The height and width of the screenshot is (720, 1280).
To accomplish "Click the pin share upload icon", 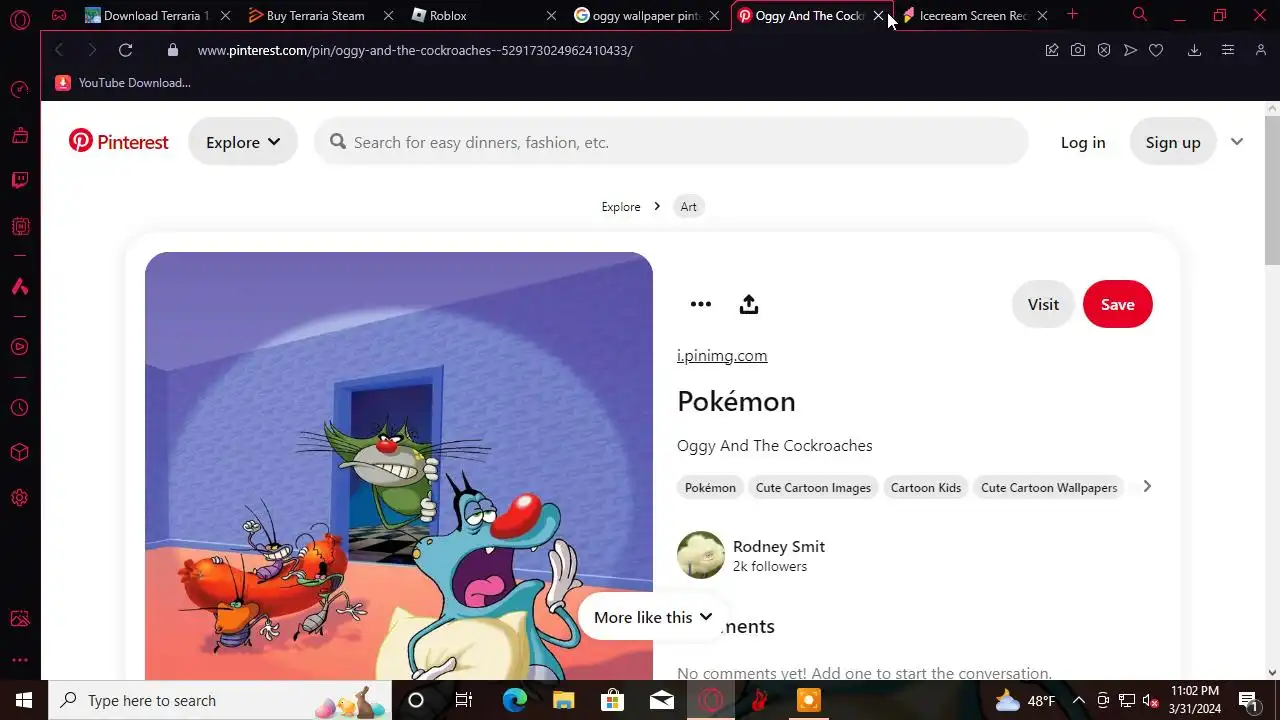I will (x=749, y=304).
